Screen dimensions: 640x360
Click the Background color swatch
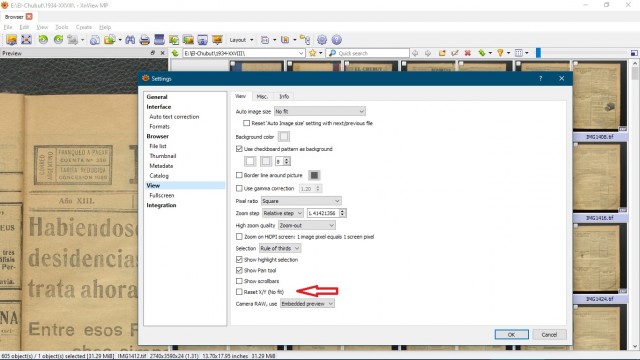pos(284,136)
